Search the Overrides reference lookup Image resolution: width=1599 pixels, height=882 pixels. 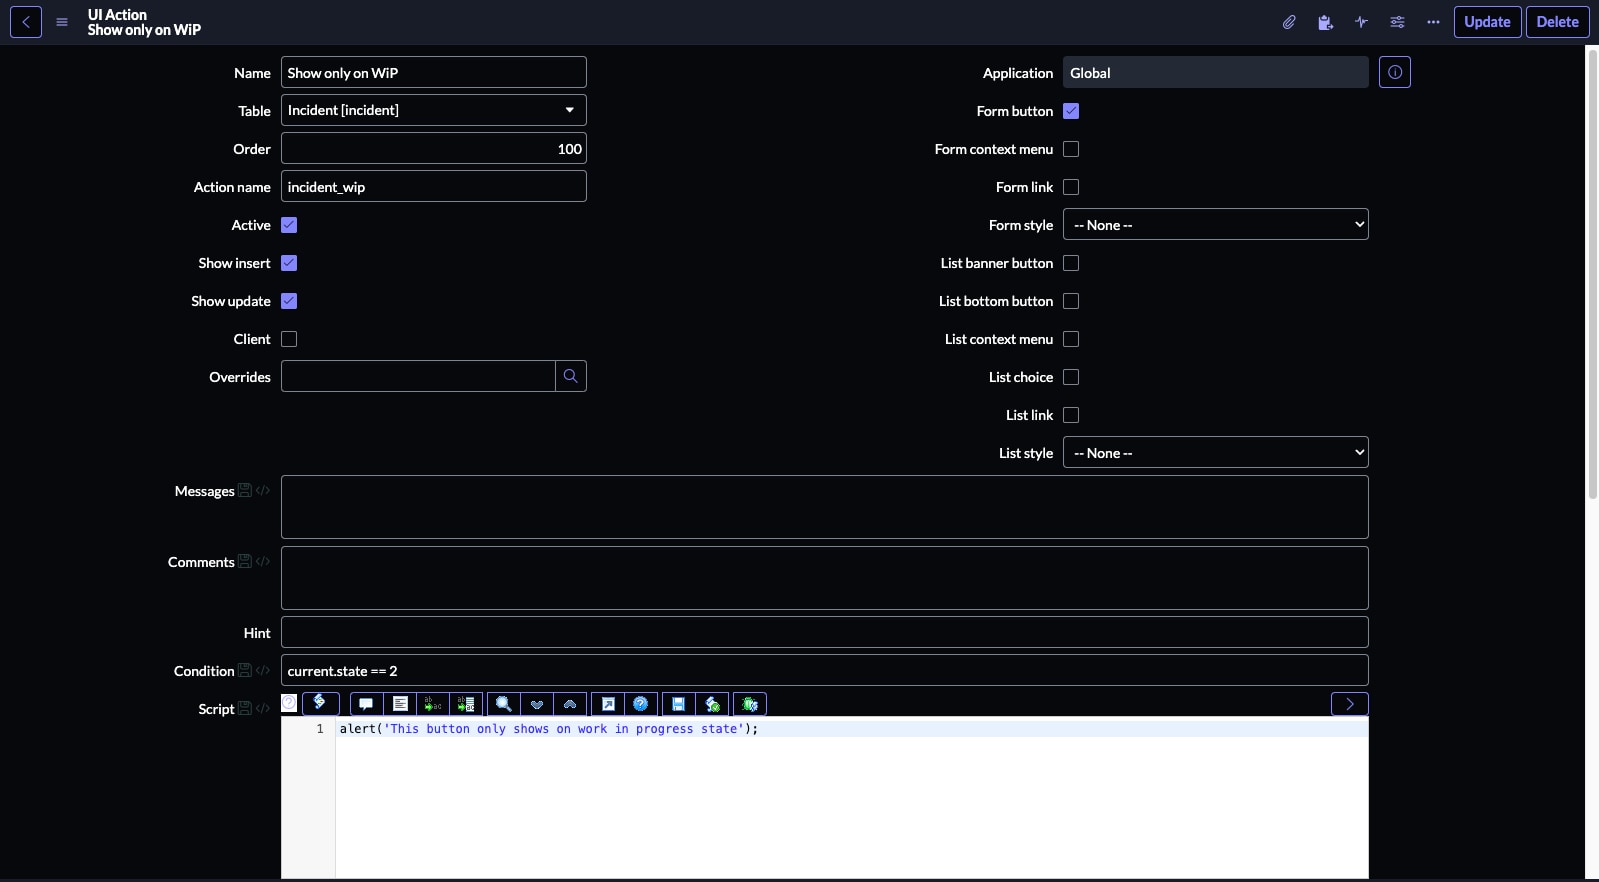(571, 376)
